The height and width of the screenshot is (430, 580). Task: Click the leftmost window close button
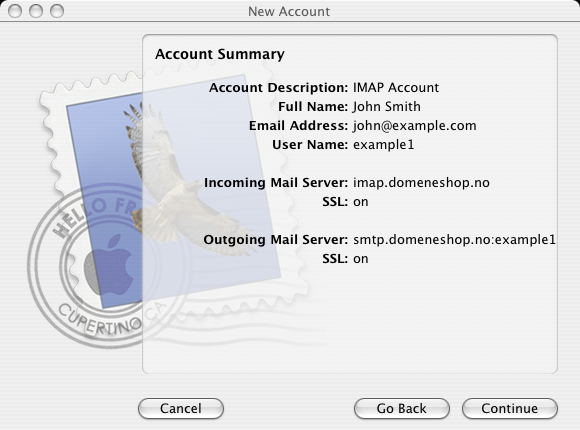coord(15,11)
